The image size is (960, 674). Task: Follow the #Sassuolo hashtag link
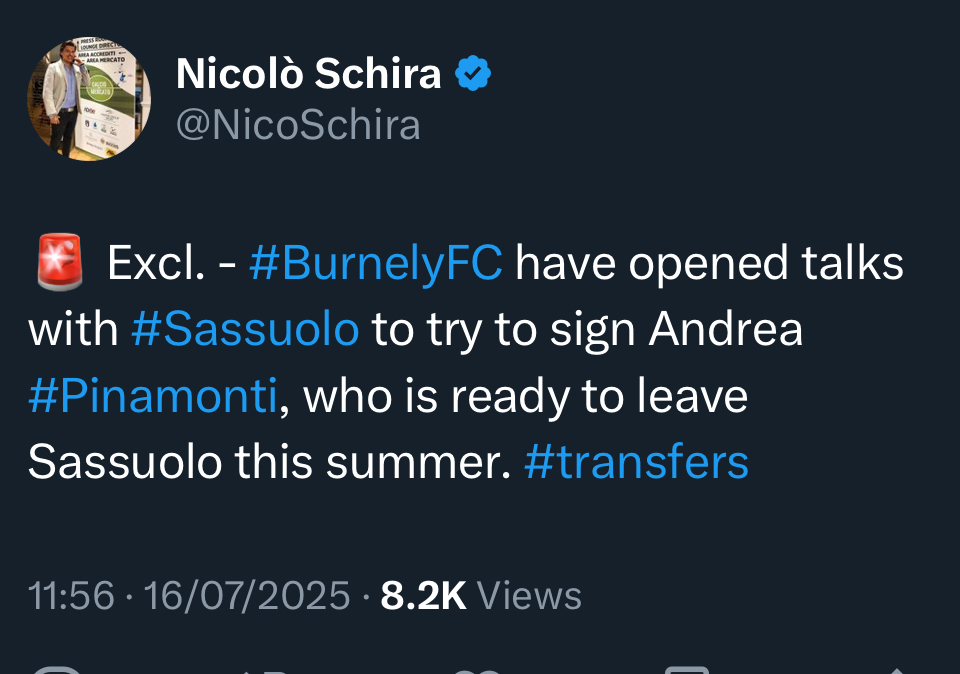(x=245, y=330)
